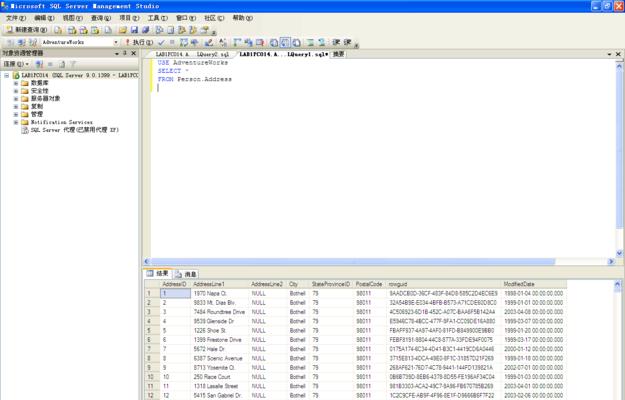This screenshot has width=625, height=400.
Task: Click the Open File folder icon
Action: point(122,30)
